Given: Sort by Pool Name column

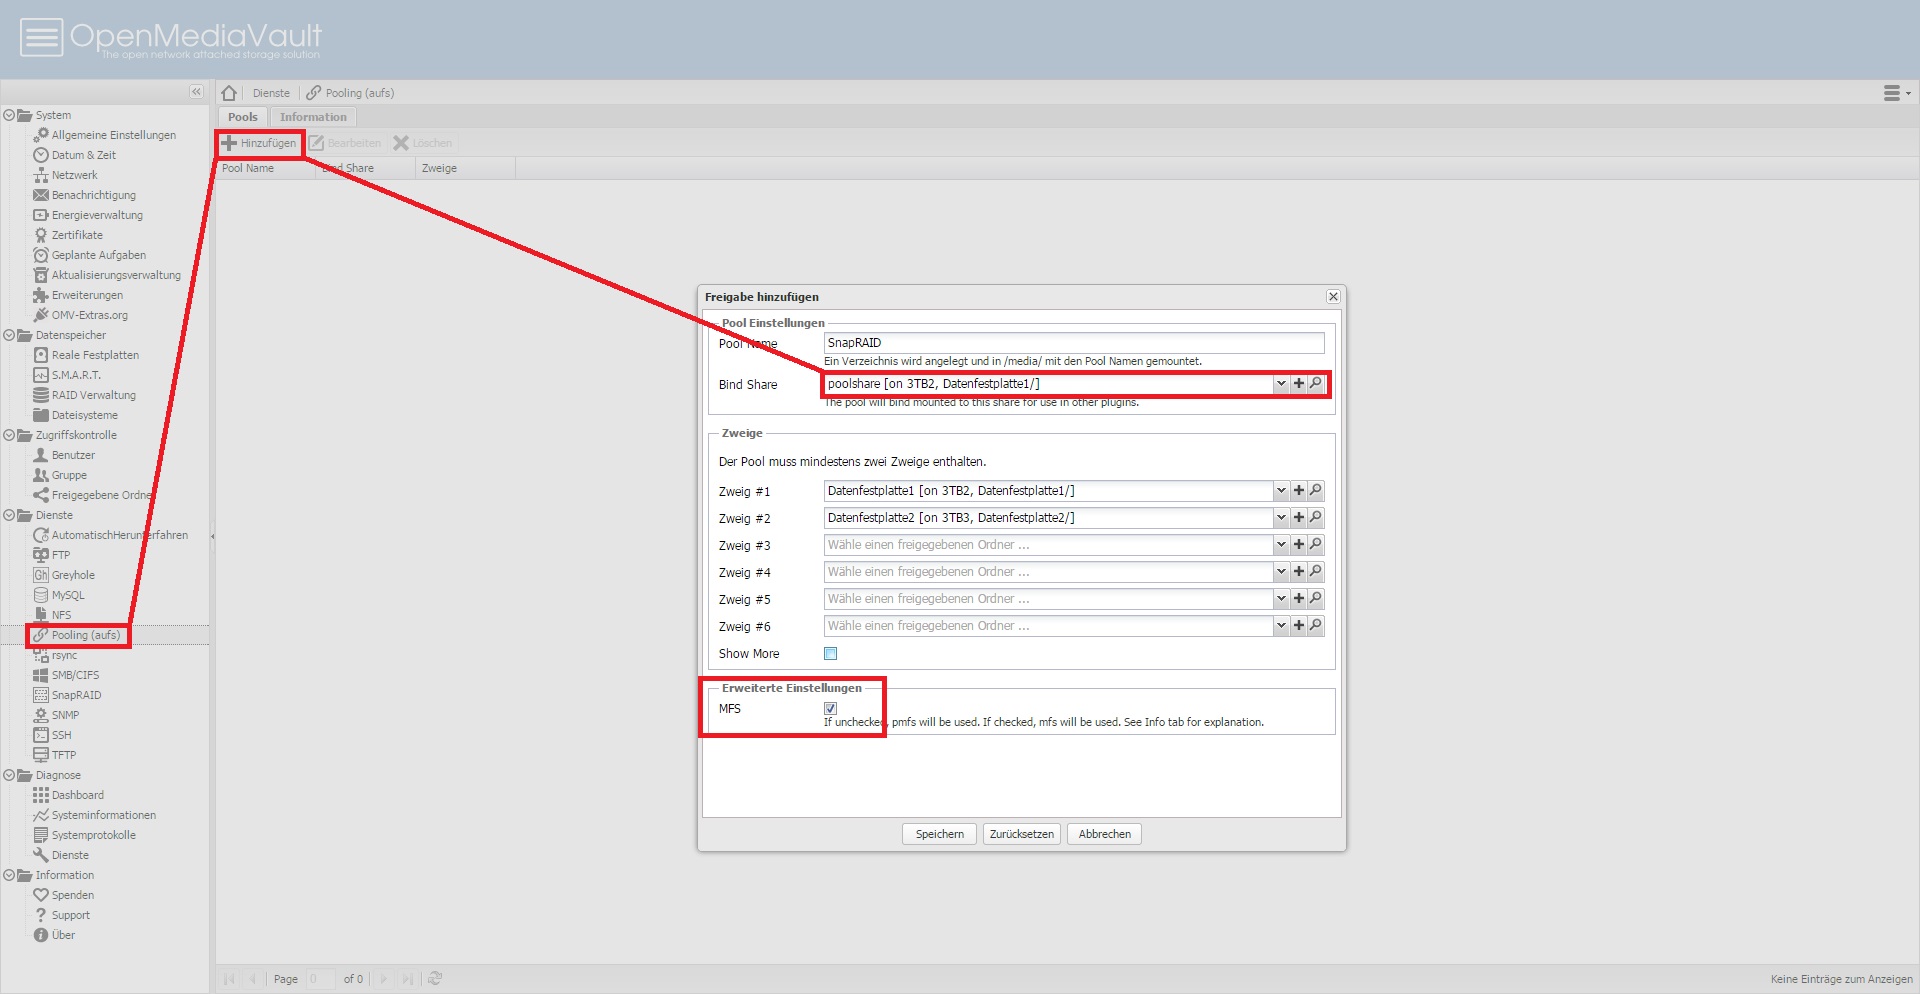Looking at the screenshot, I should coord(266,168).
